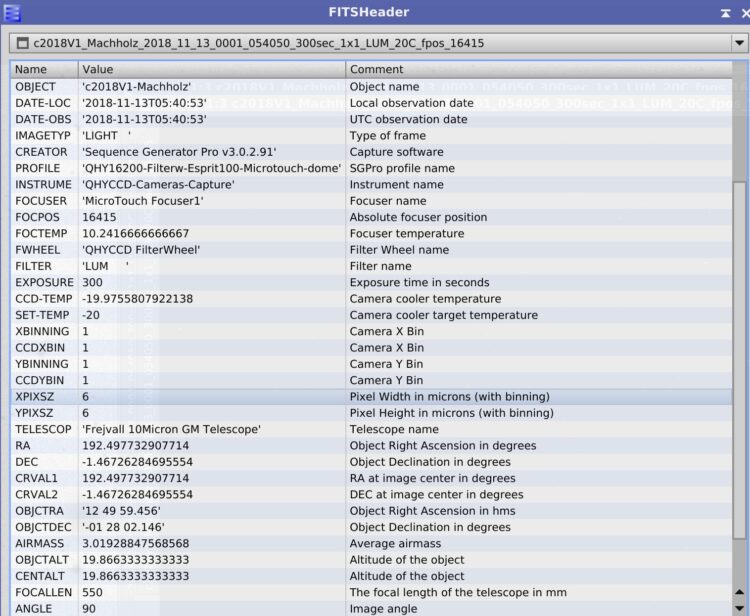The height and width of the screenshot is (616, 750).
Task: Click comment 'Absolute focuser position'
Action: pos(418,217)
